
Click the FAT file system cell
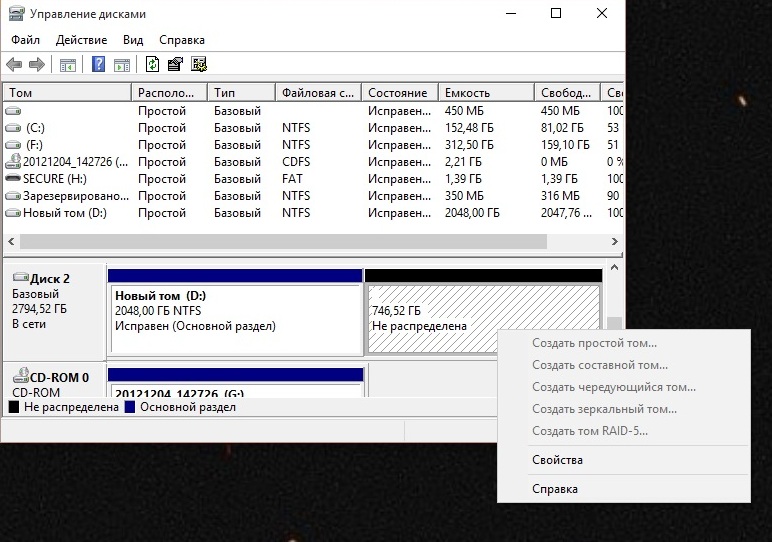click(x=292, y=179)
